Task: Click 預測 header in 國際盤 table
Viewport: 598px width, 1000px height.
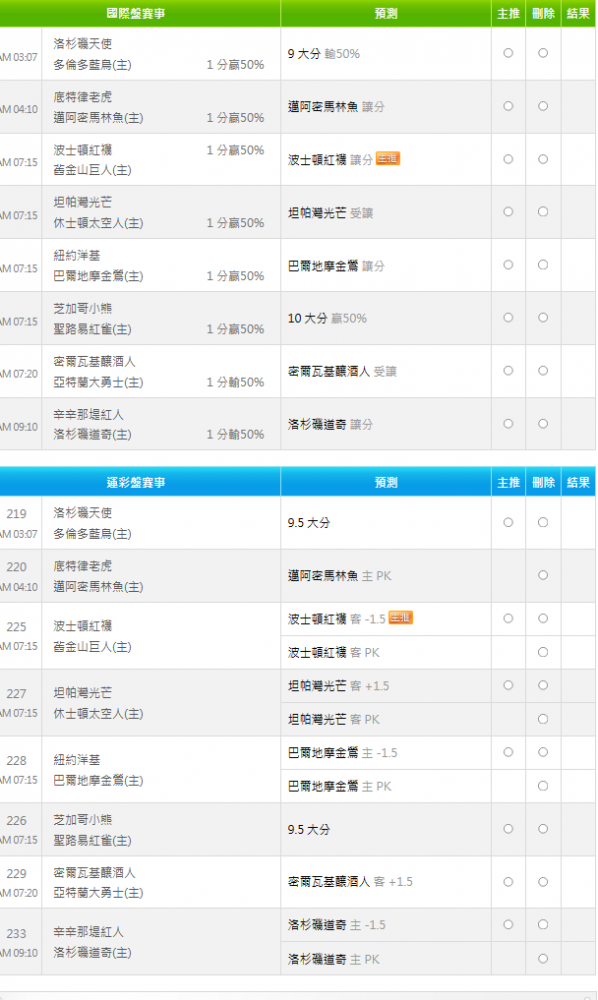Action: click(386, 13)
